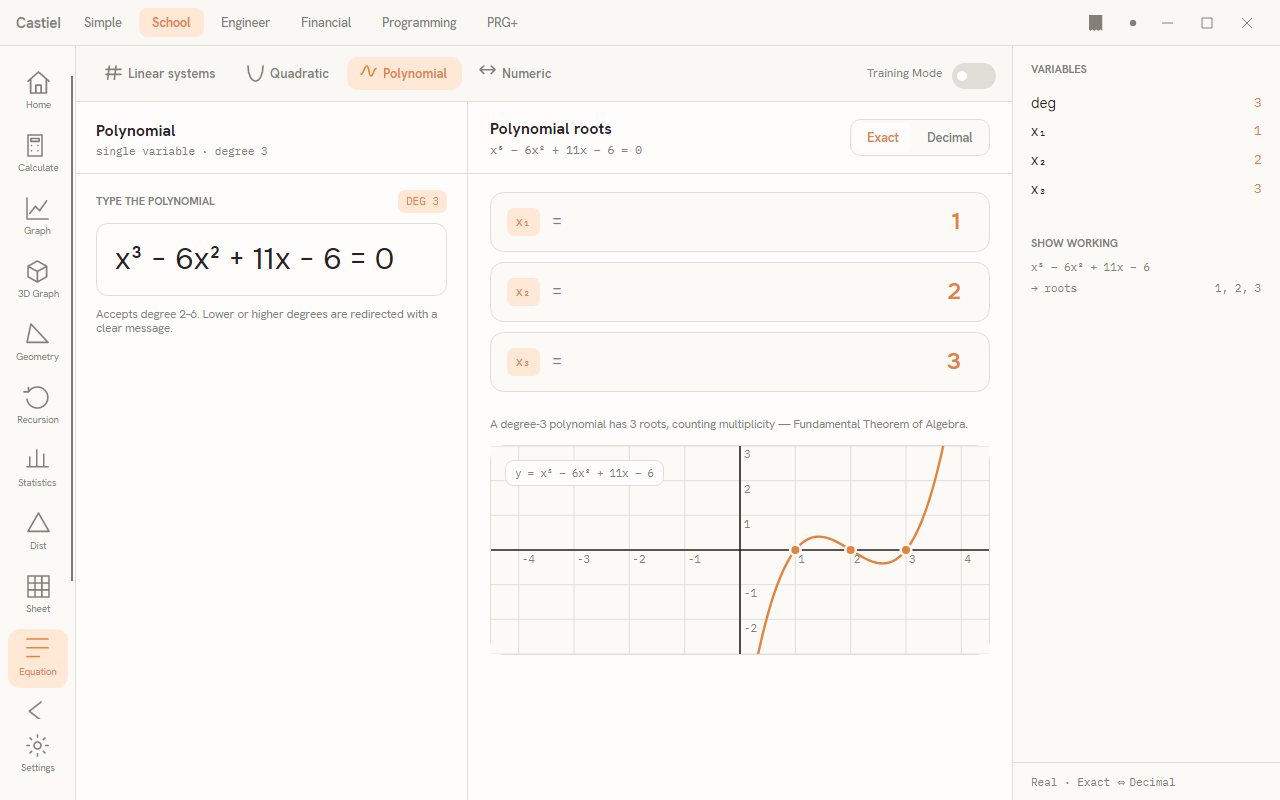The image size is (1280, 800).
Task: Click the Castiel app name
Action: 38,23
